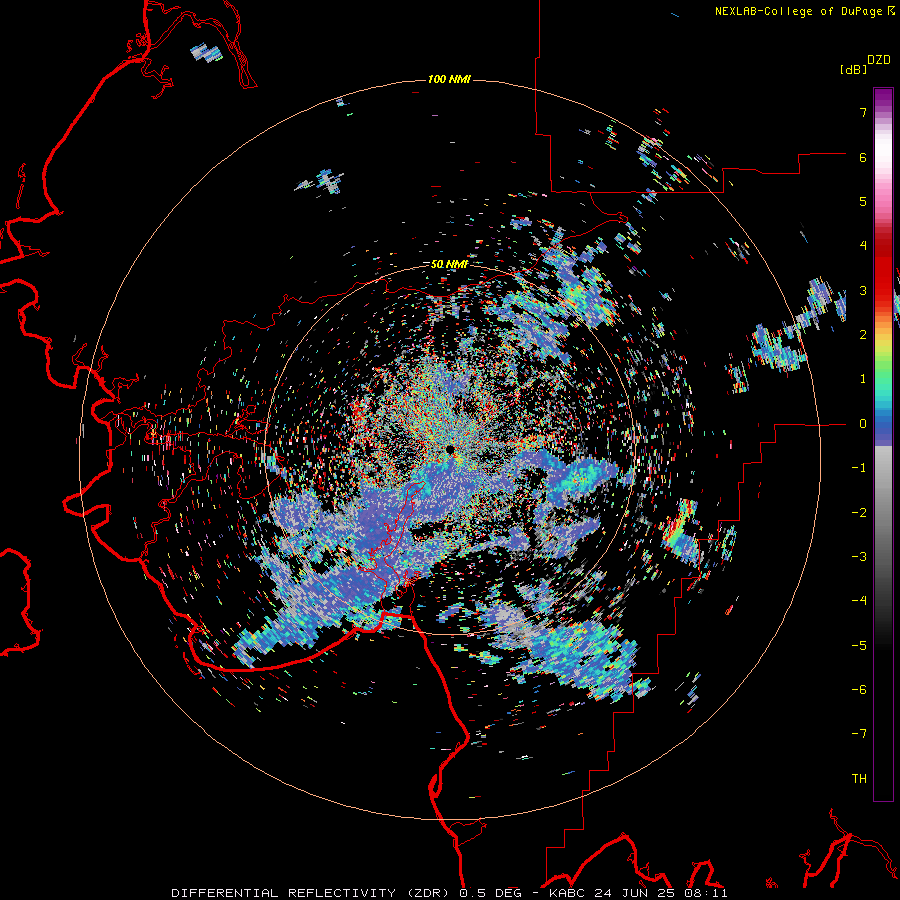The image size is (900, 900).
Task: Click the 50 NMI range ring label
Action: pyautogui.click(x=449, y=264)
